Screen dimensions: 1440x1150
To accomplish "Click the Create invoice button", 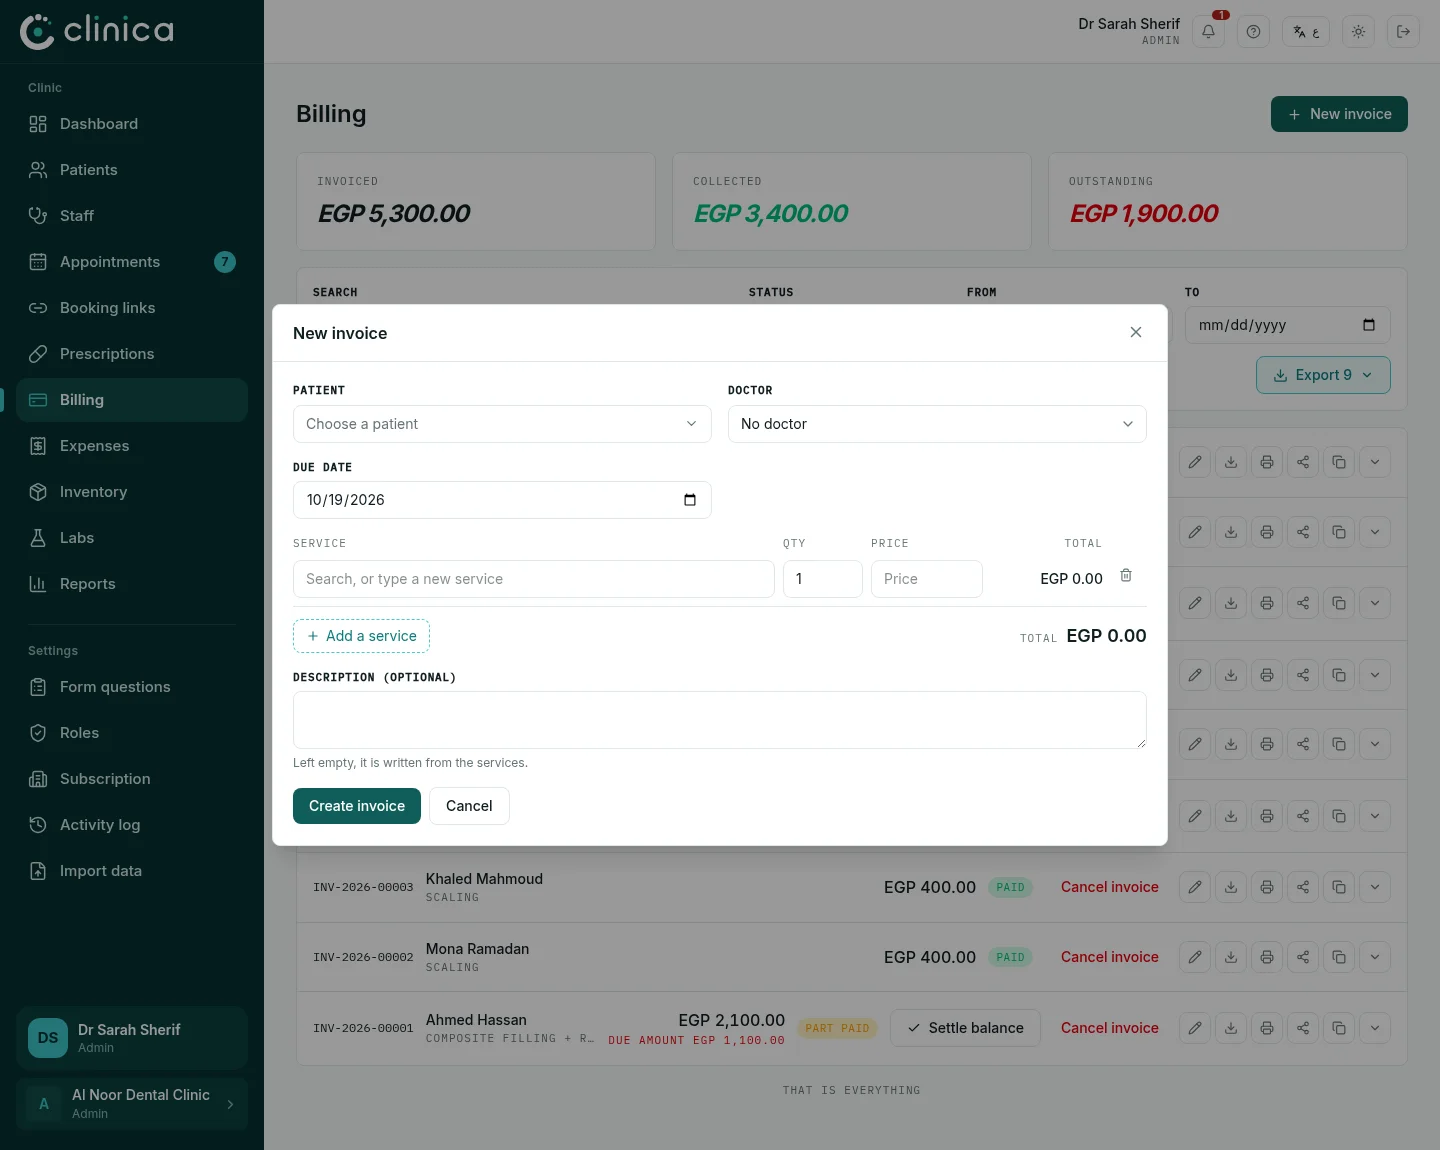I will 357,806.
